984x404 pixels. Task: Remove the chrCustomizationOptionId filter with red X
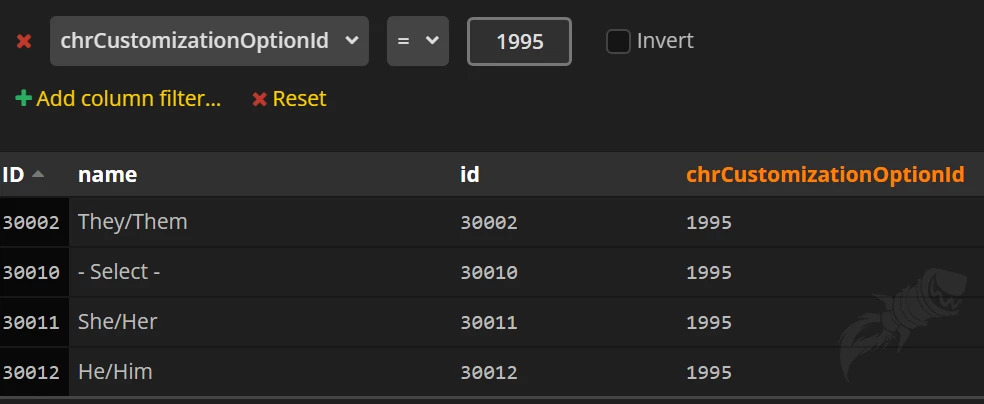25,42
